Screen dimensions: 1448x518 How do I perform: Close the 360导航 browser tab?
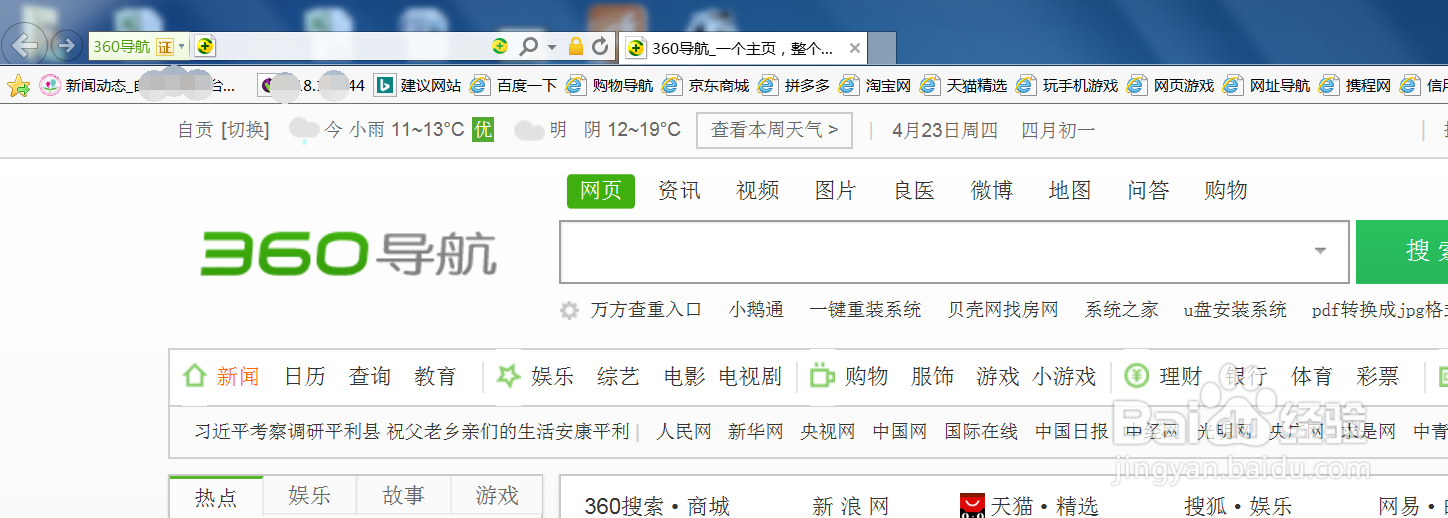pos(855,48)
